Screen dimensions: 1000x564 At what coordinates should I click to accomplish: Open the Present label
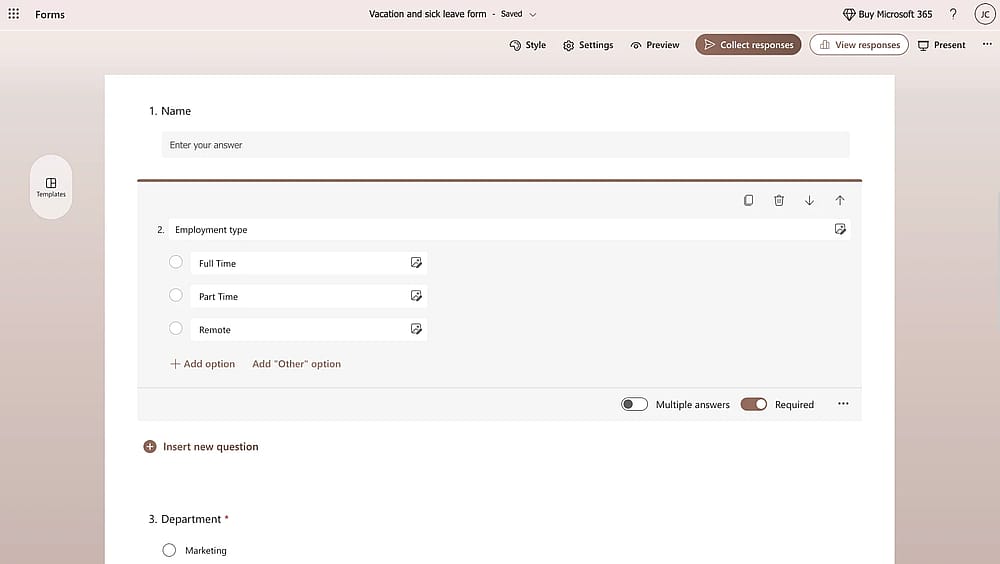point(949,45)
